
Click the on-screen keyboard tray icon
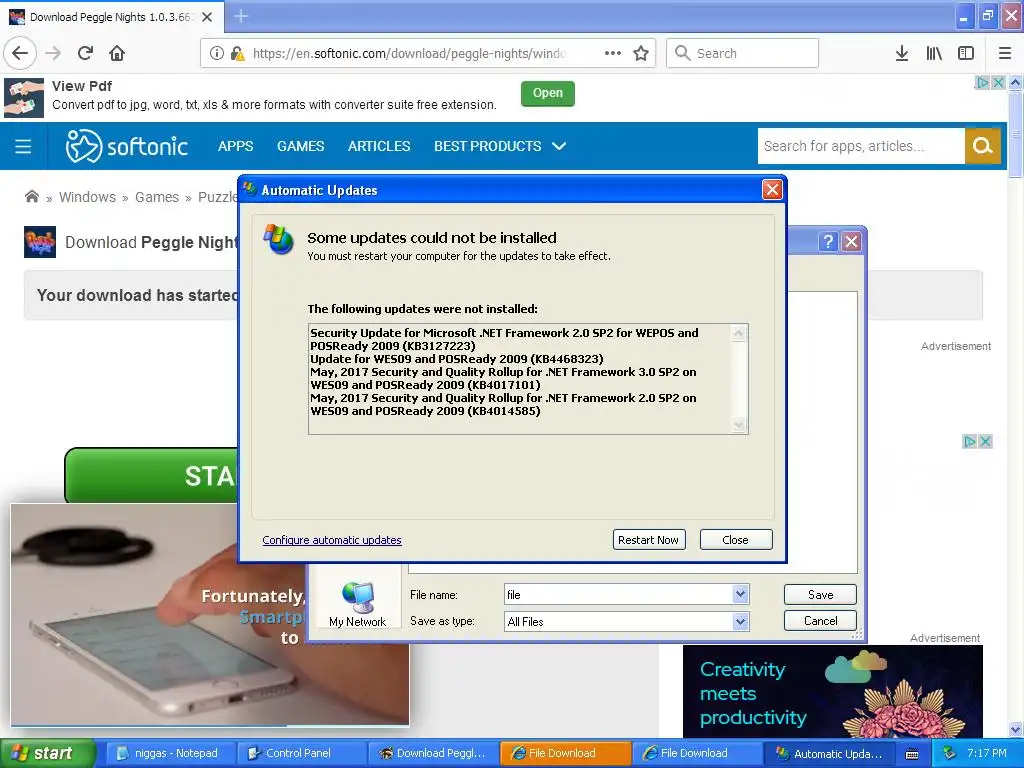[912, 754]
